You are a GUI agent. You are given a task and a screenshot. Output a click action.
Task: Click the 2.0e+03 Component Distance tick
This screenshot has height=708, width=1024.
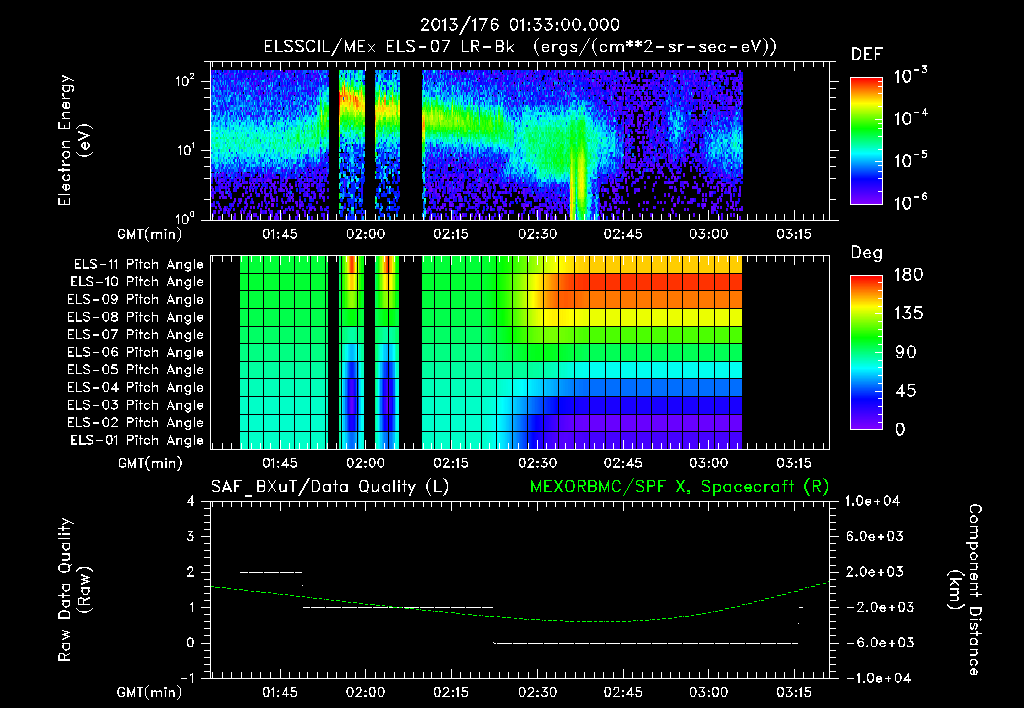point(875,571)
